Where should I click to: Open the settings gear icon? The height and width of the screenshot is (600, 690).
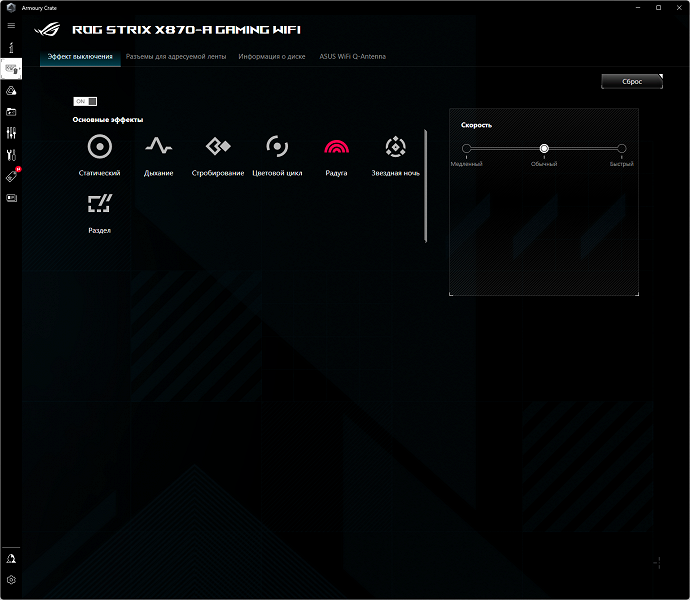pyautogui.click(x=11, y=580)
